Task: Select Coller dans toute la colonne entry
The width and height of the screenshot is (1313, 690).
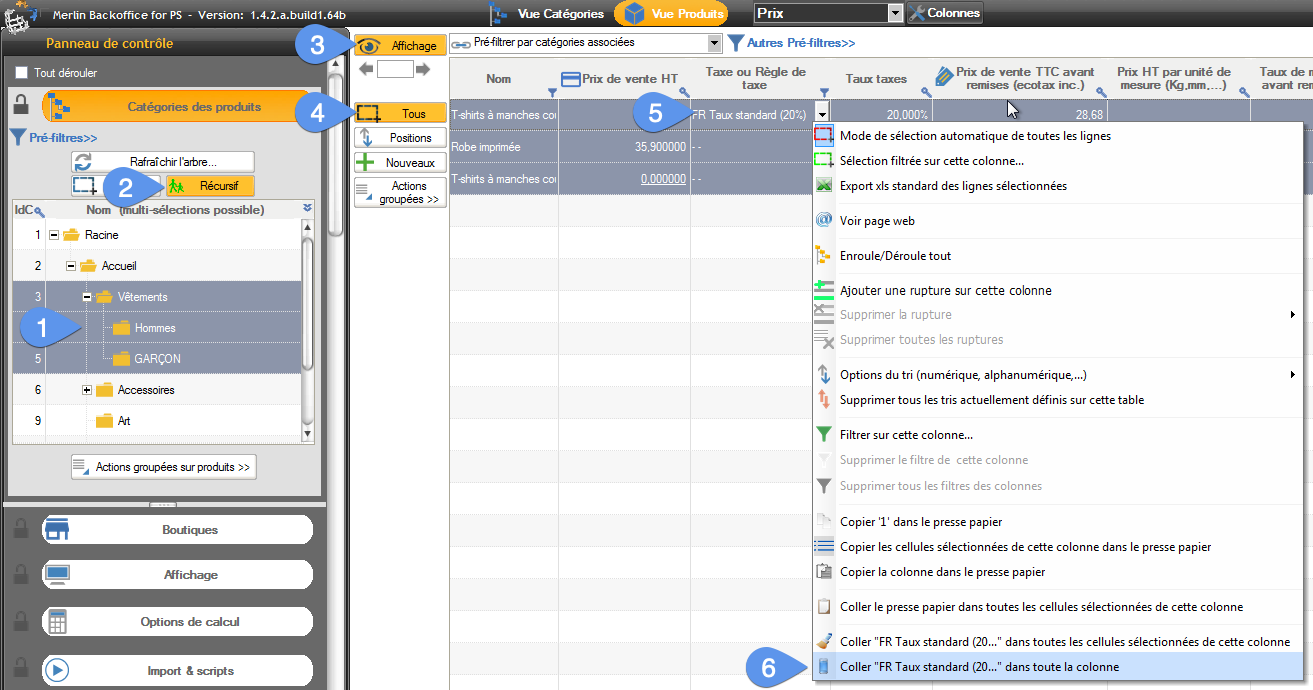Action: 979,667
